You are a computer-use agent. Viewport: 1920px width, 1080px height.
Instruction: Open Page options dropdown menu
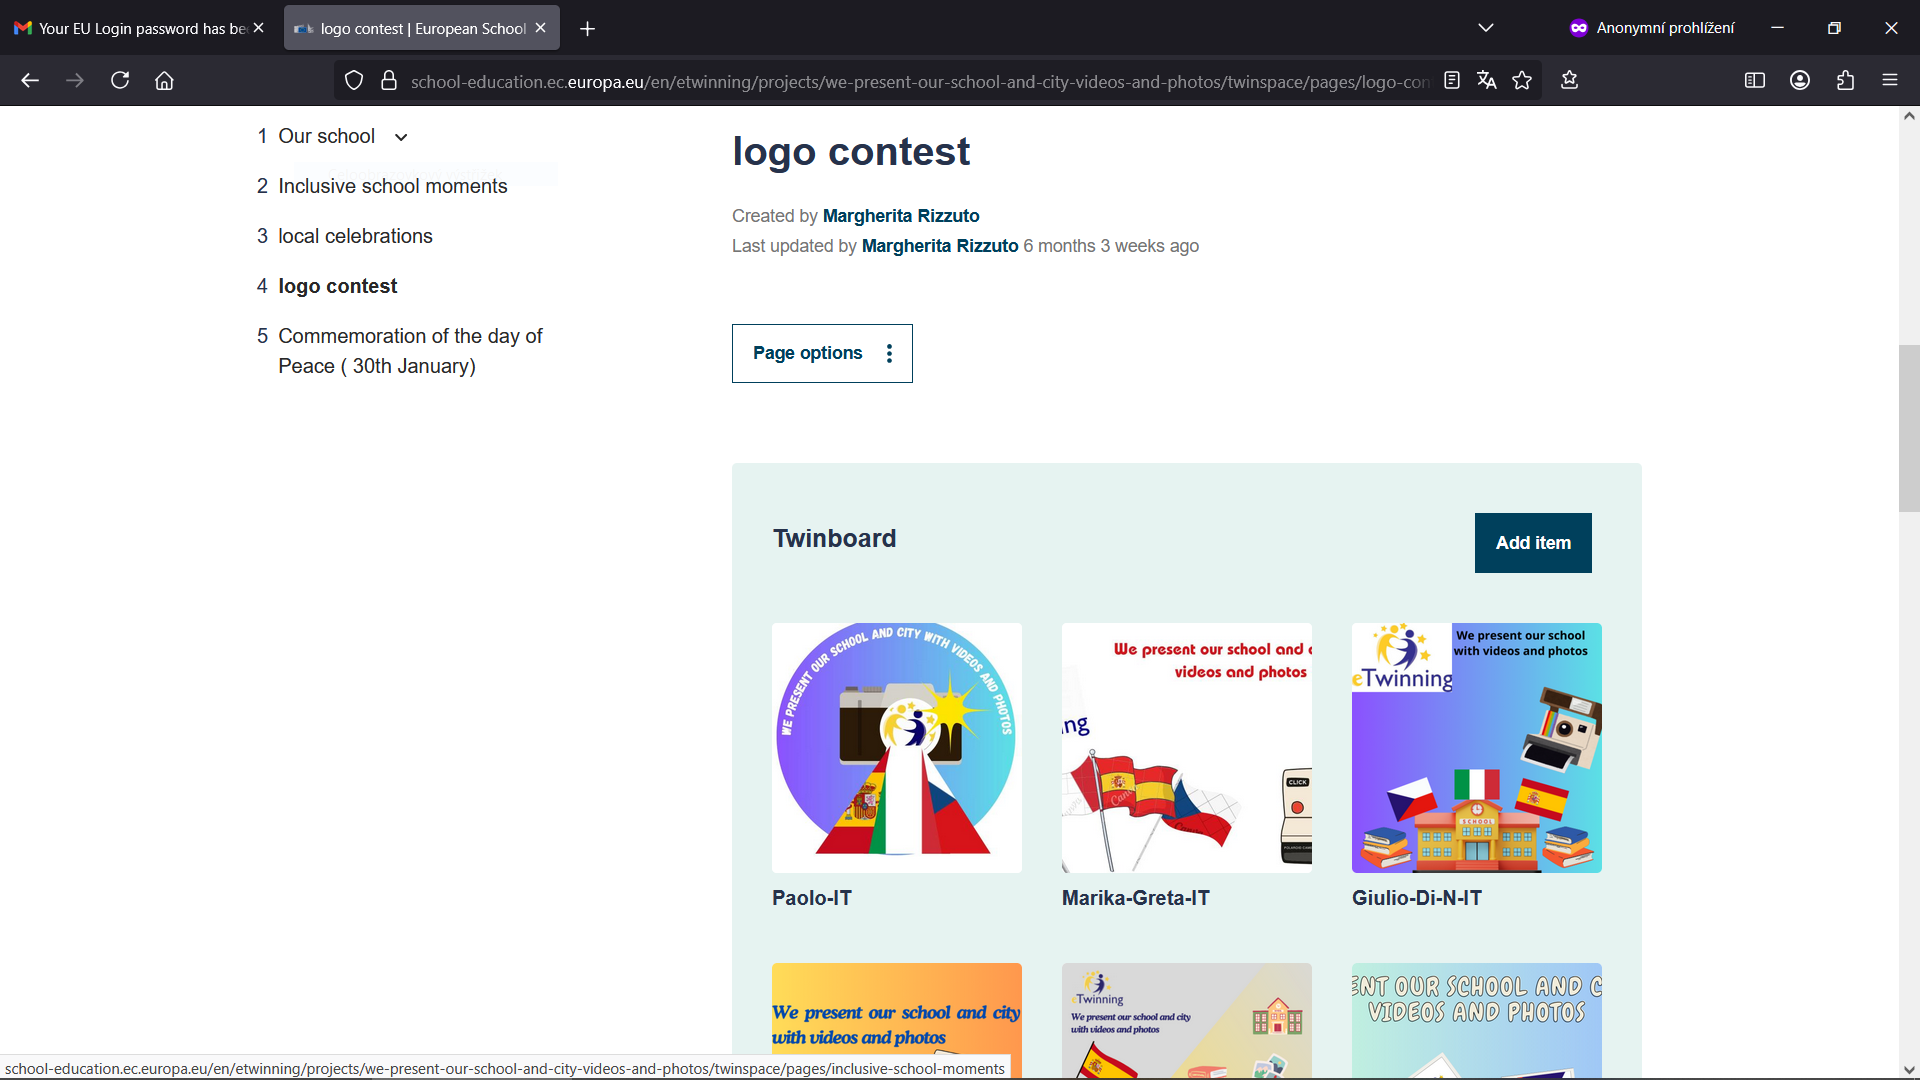pyautogui.click(x=822, y=353)
